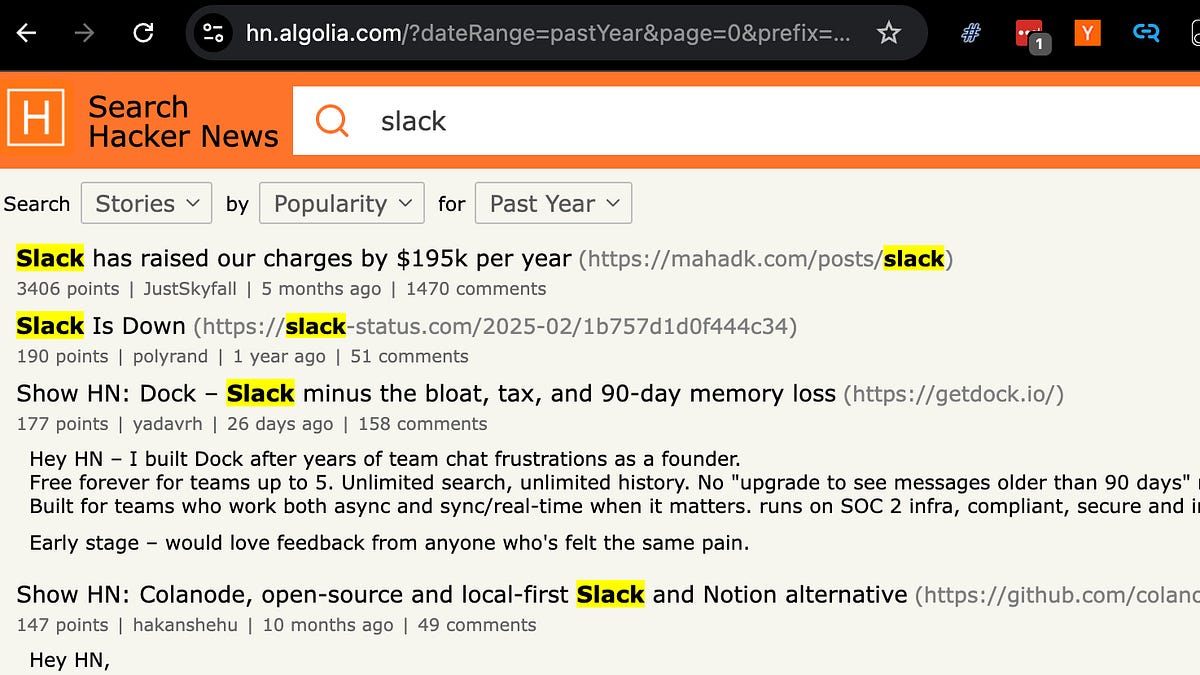The height and width of the screenshot is (675, 1200).
Task: Expand the Past Year date range selector
Action: coord(553,203)
